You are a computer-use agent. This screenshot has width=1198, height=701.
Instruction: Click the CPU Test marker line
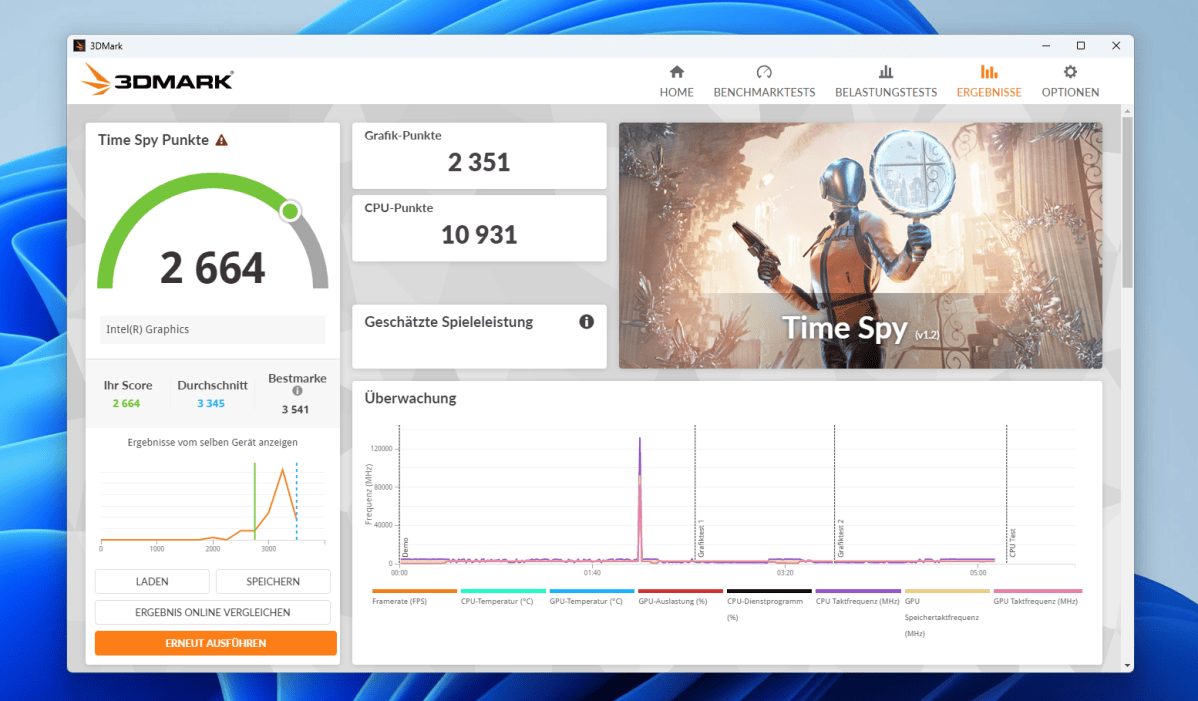(x=1006, y=493)
